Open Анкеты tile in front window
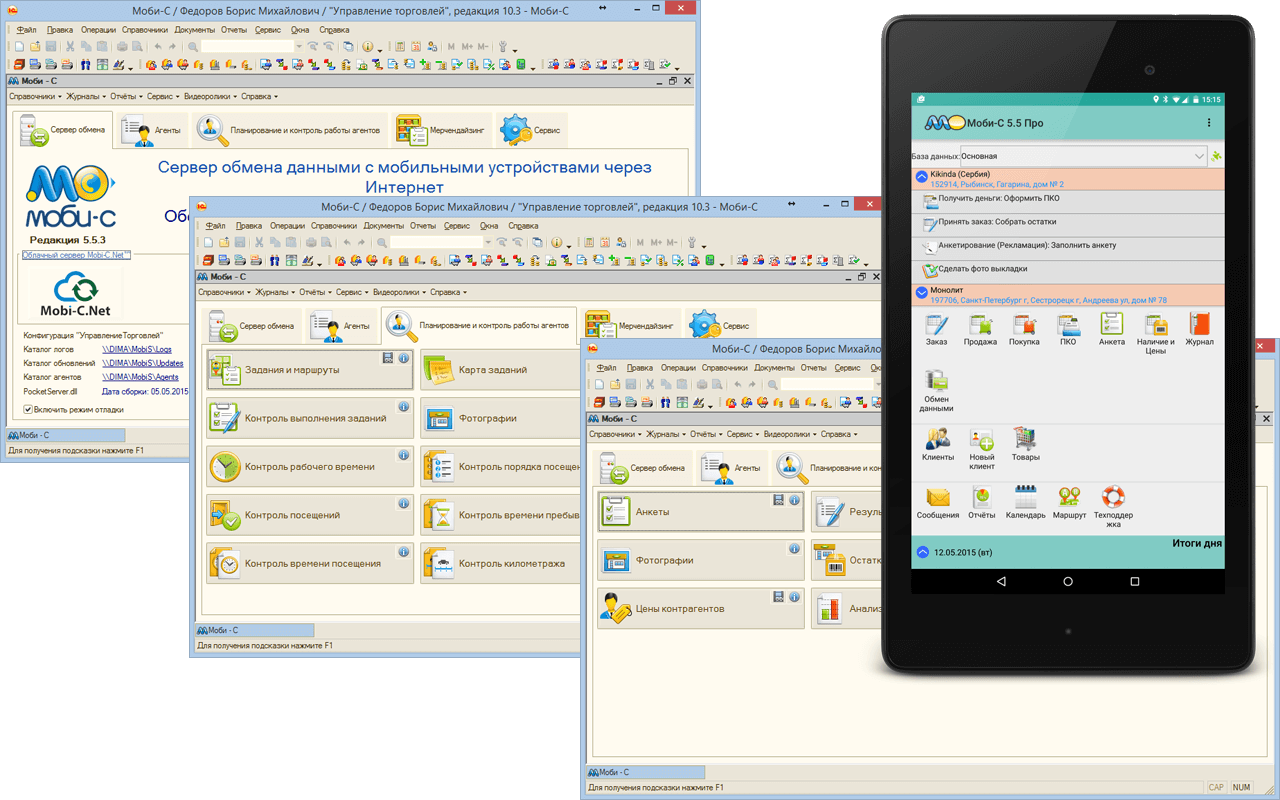The width and height of the screenshot is (1280, 800). click(x=700, y=512)
